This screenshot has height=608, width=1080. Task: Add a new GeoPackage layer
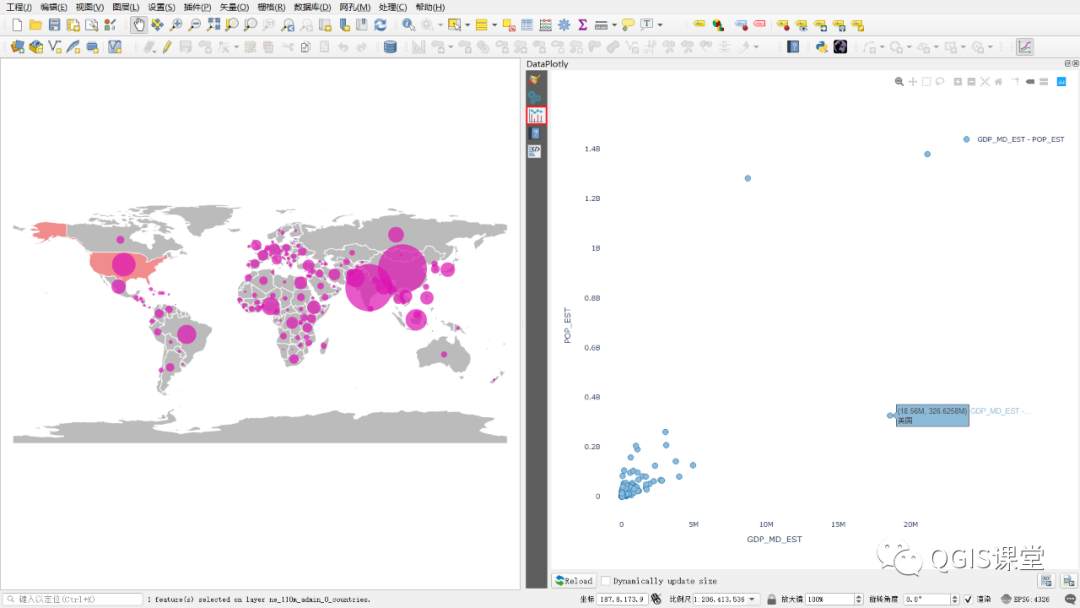(x=36, y=47)
